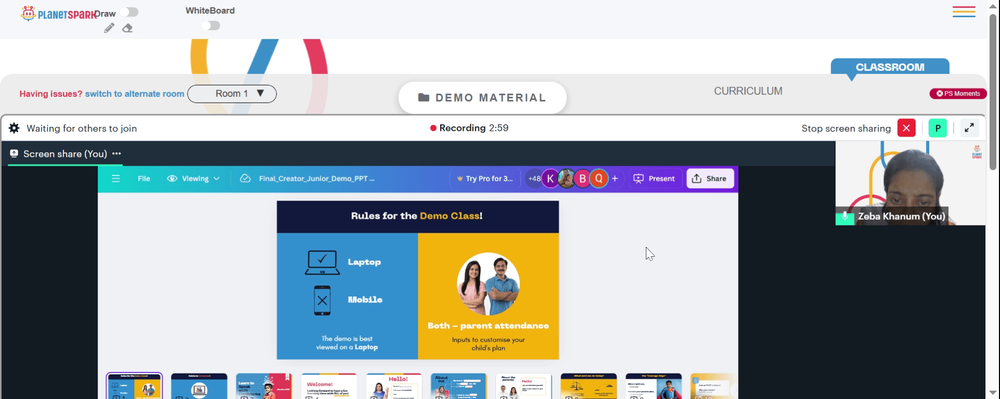
Task: Select the Welcome! slide thumbnail
Action: click(x=329, y=386)
